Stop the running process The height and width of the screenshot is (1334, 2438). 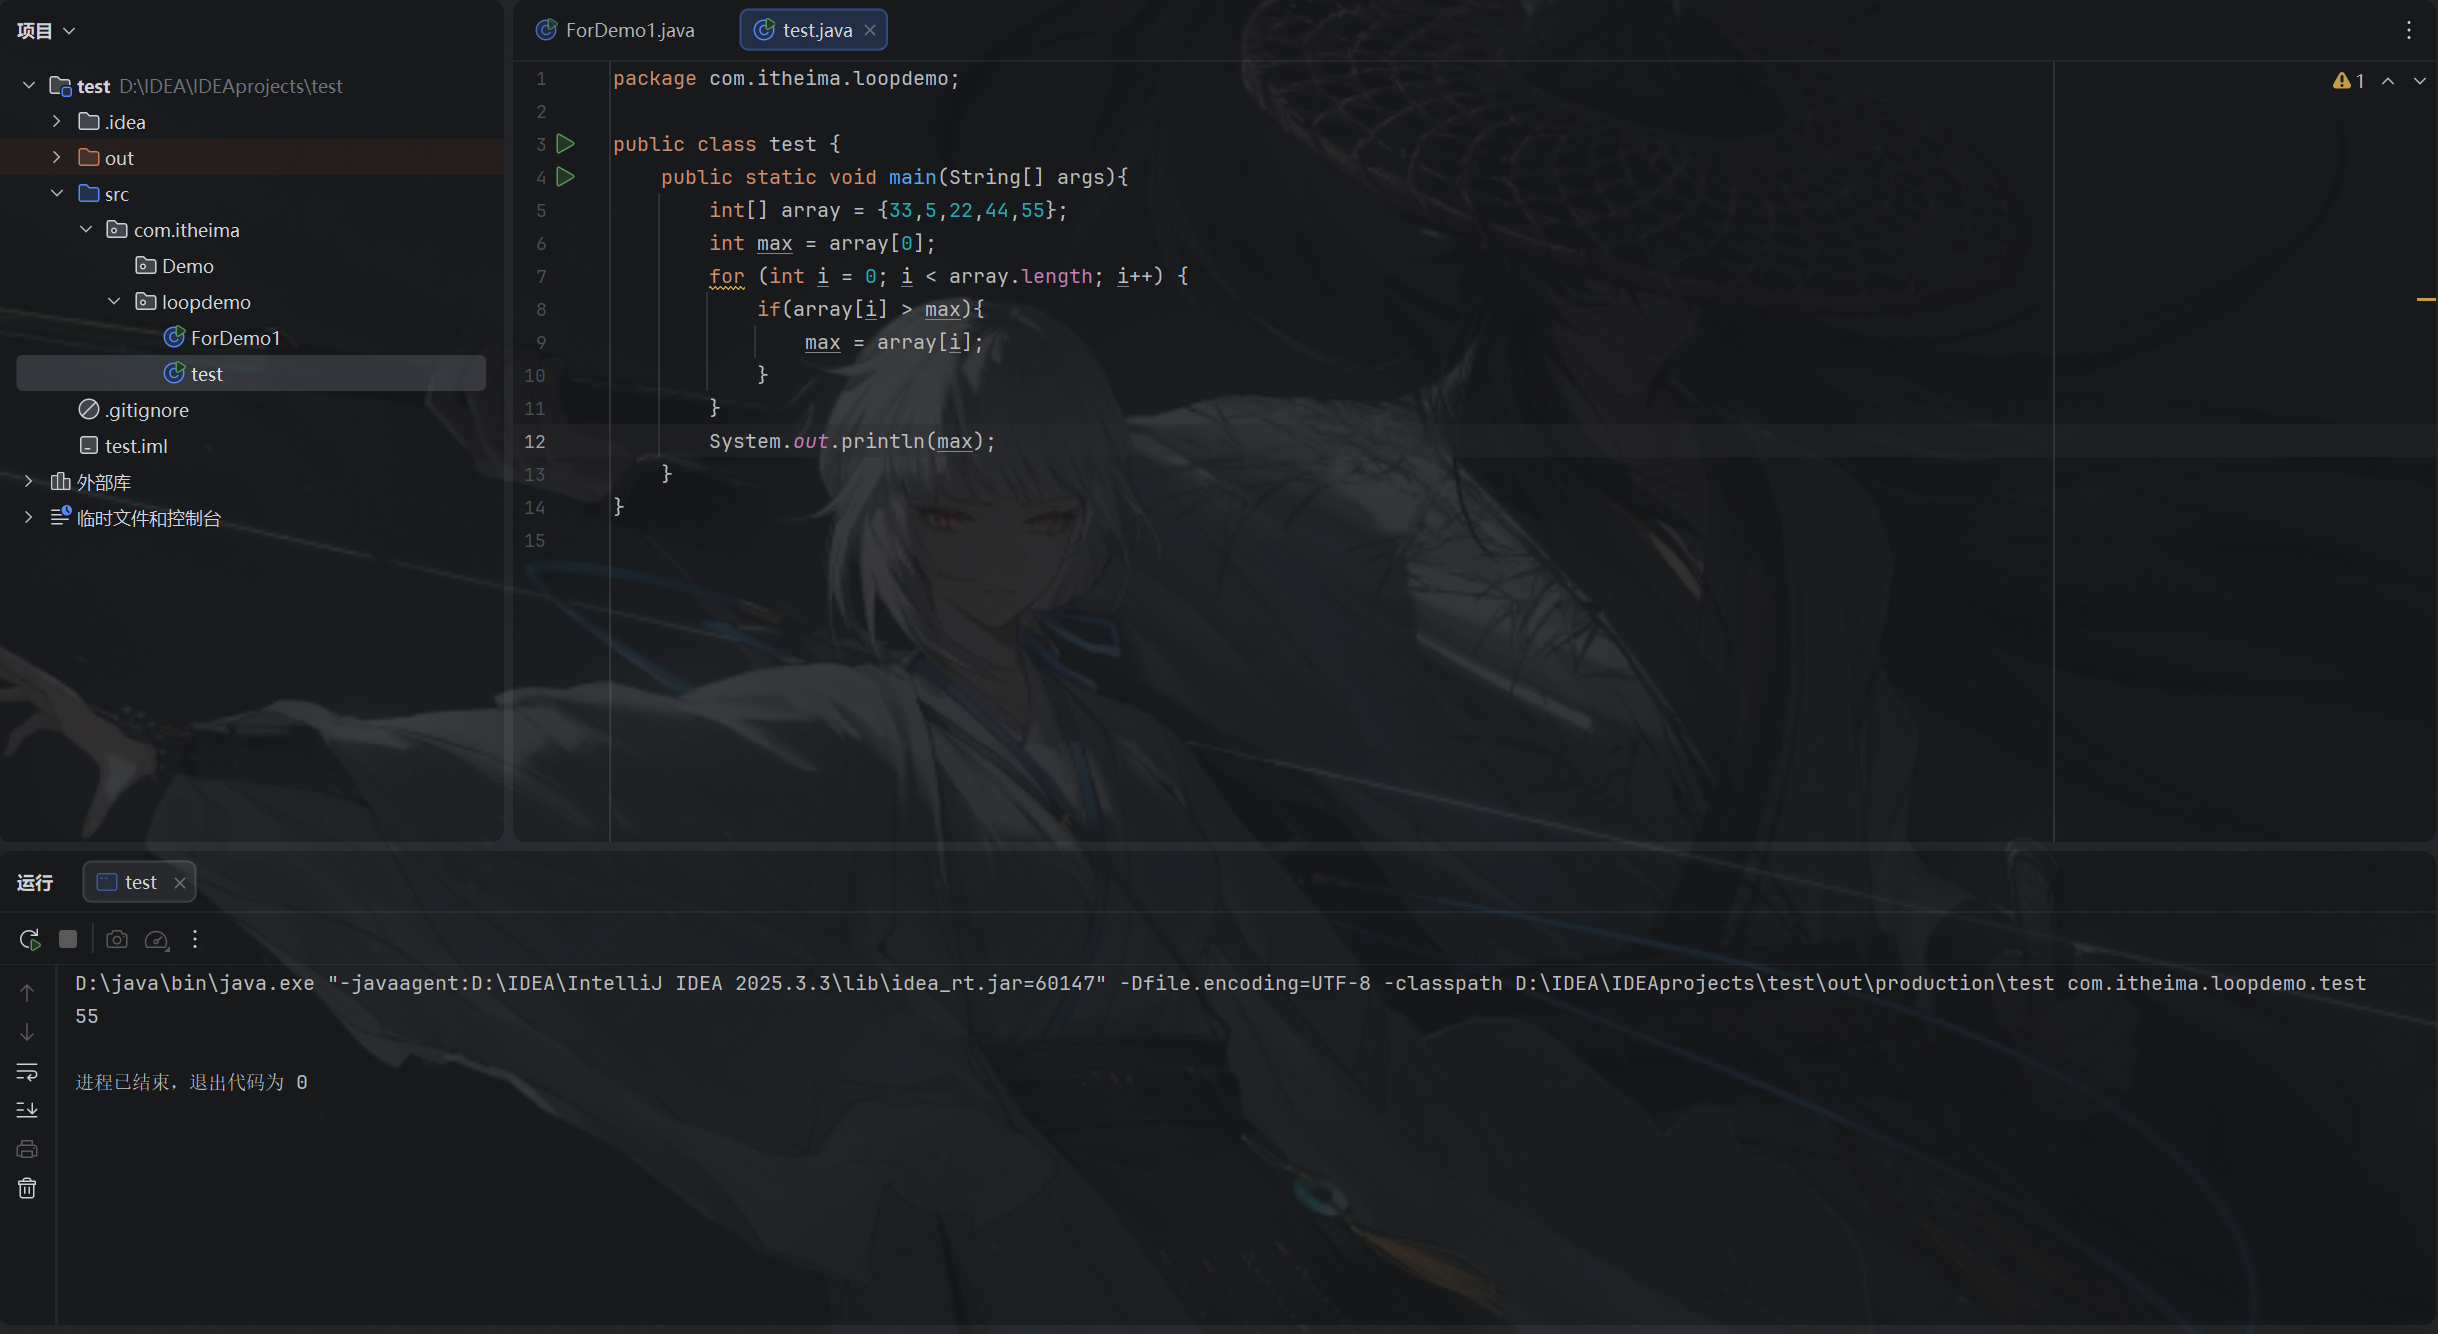pos(68,939)
